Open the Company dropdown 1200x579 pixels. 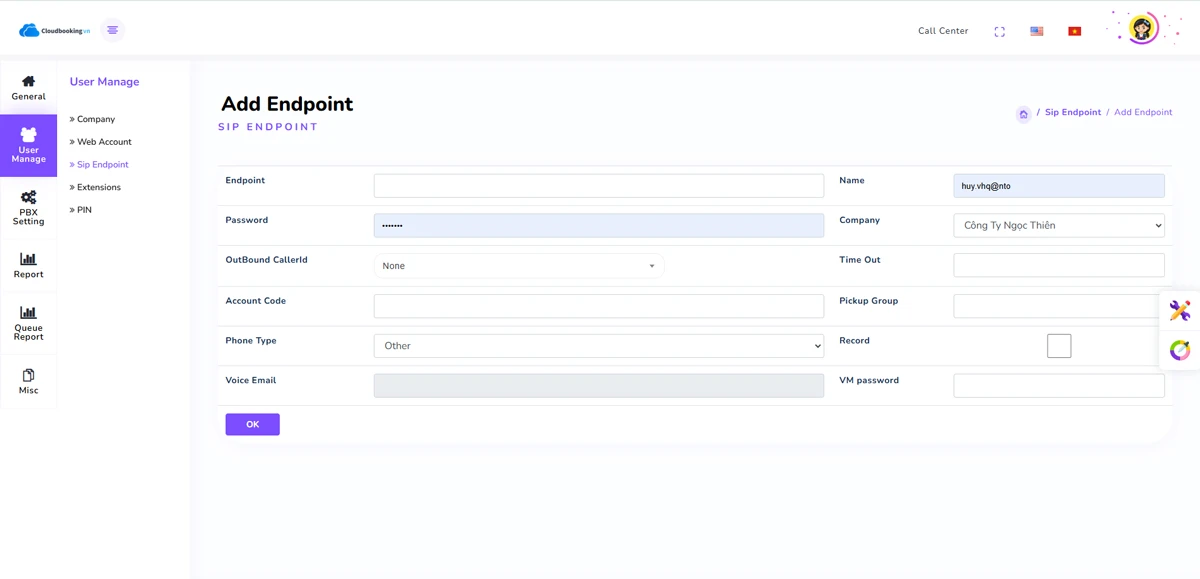click(x=1058, y=226)
